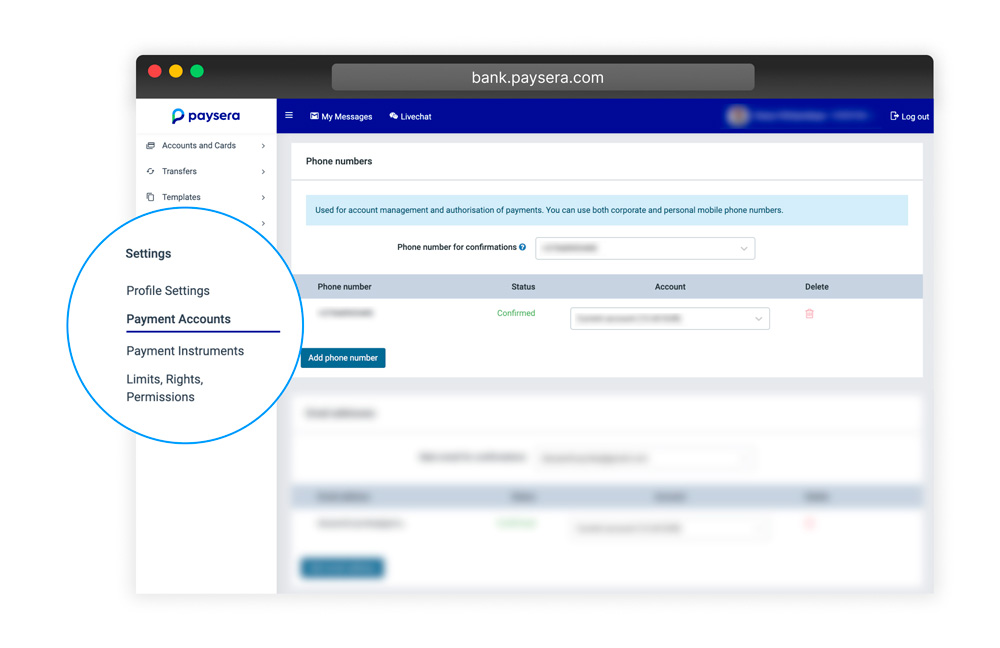
Task: Open Limits, Rights, Permissions settings
Action: (x=164, y=388)
